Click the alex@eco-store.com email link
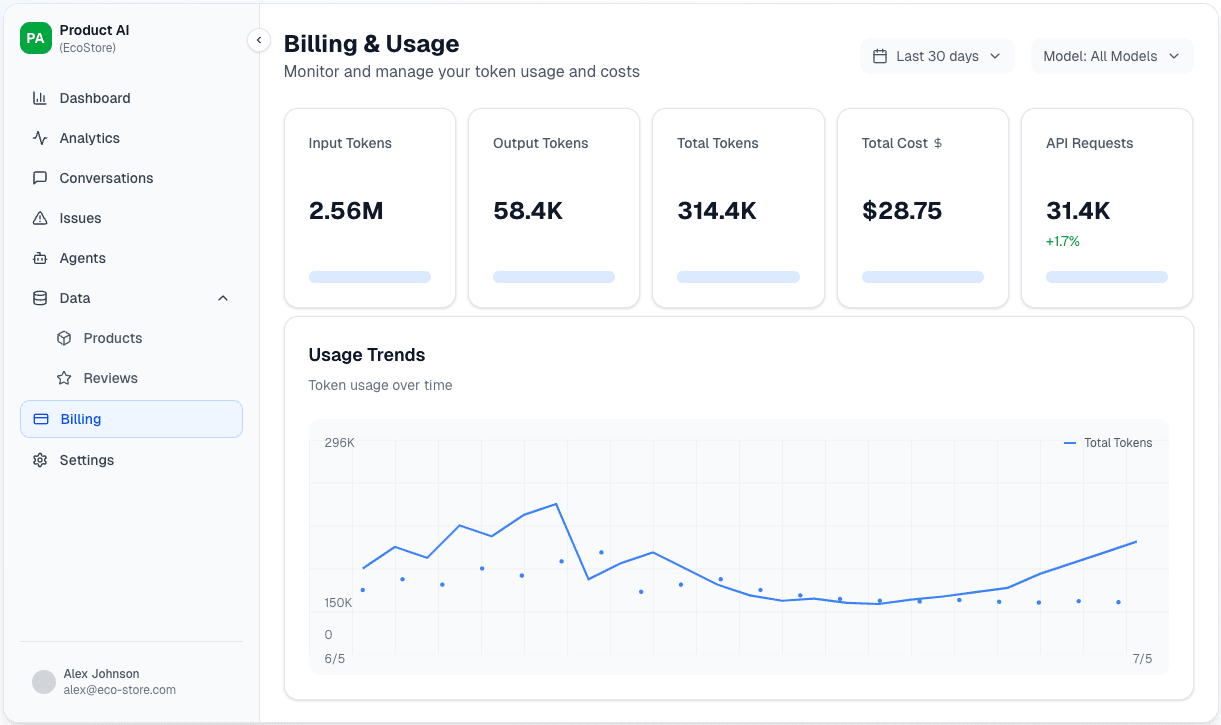 pos(121,690)
